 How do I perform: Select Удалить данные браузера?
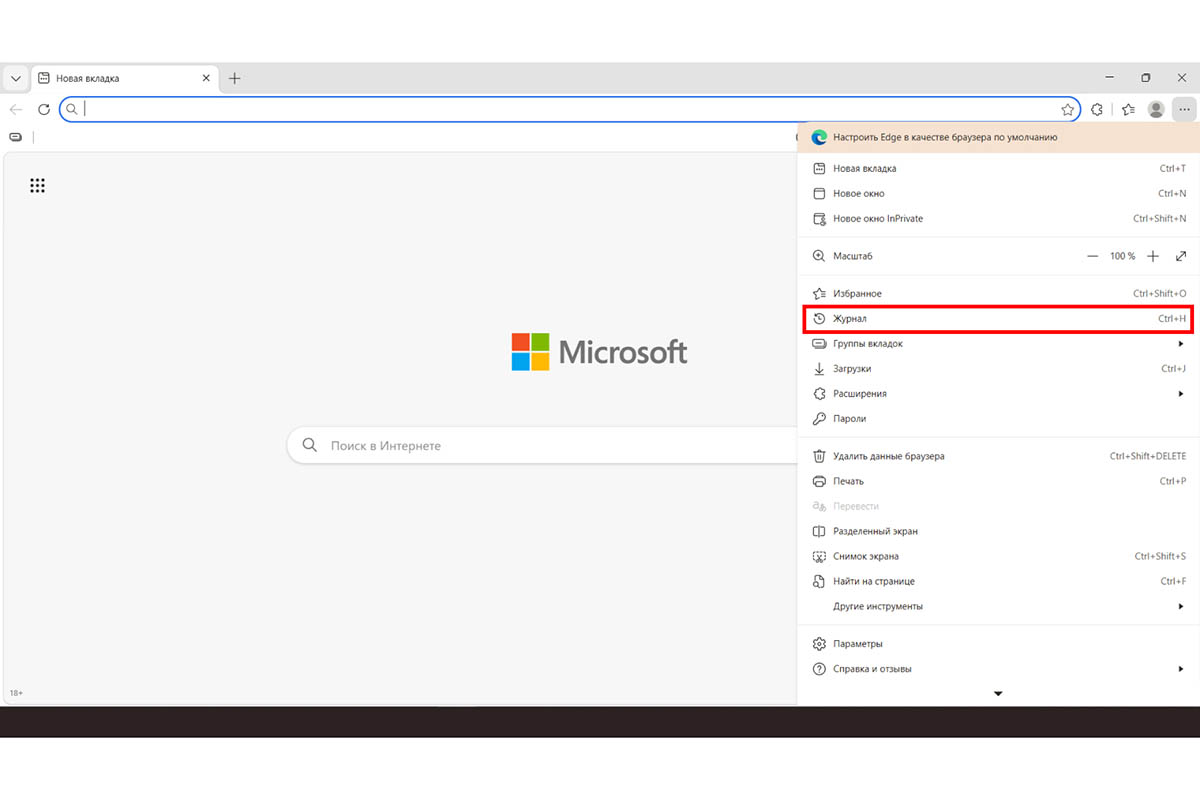pos(998,457)
